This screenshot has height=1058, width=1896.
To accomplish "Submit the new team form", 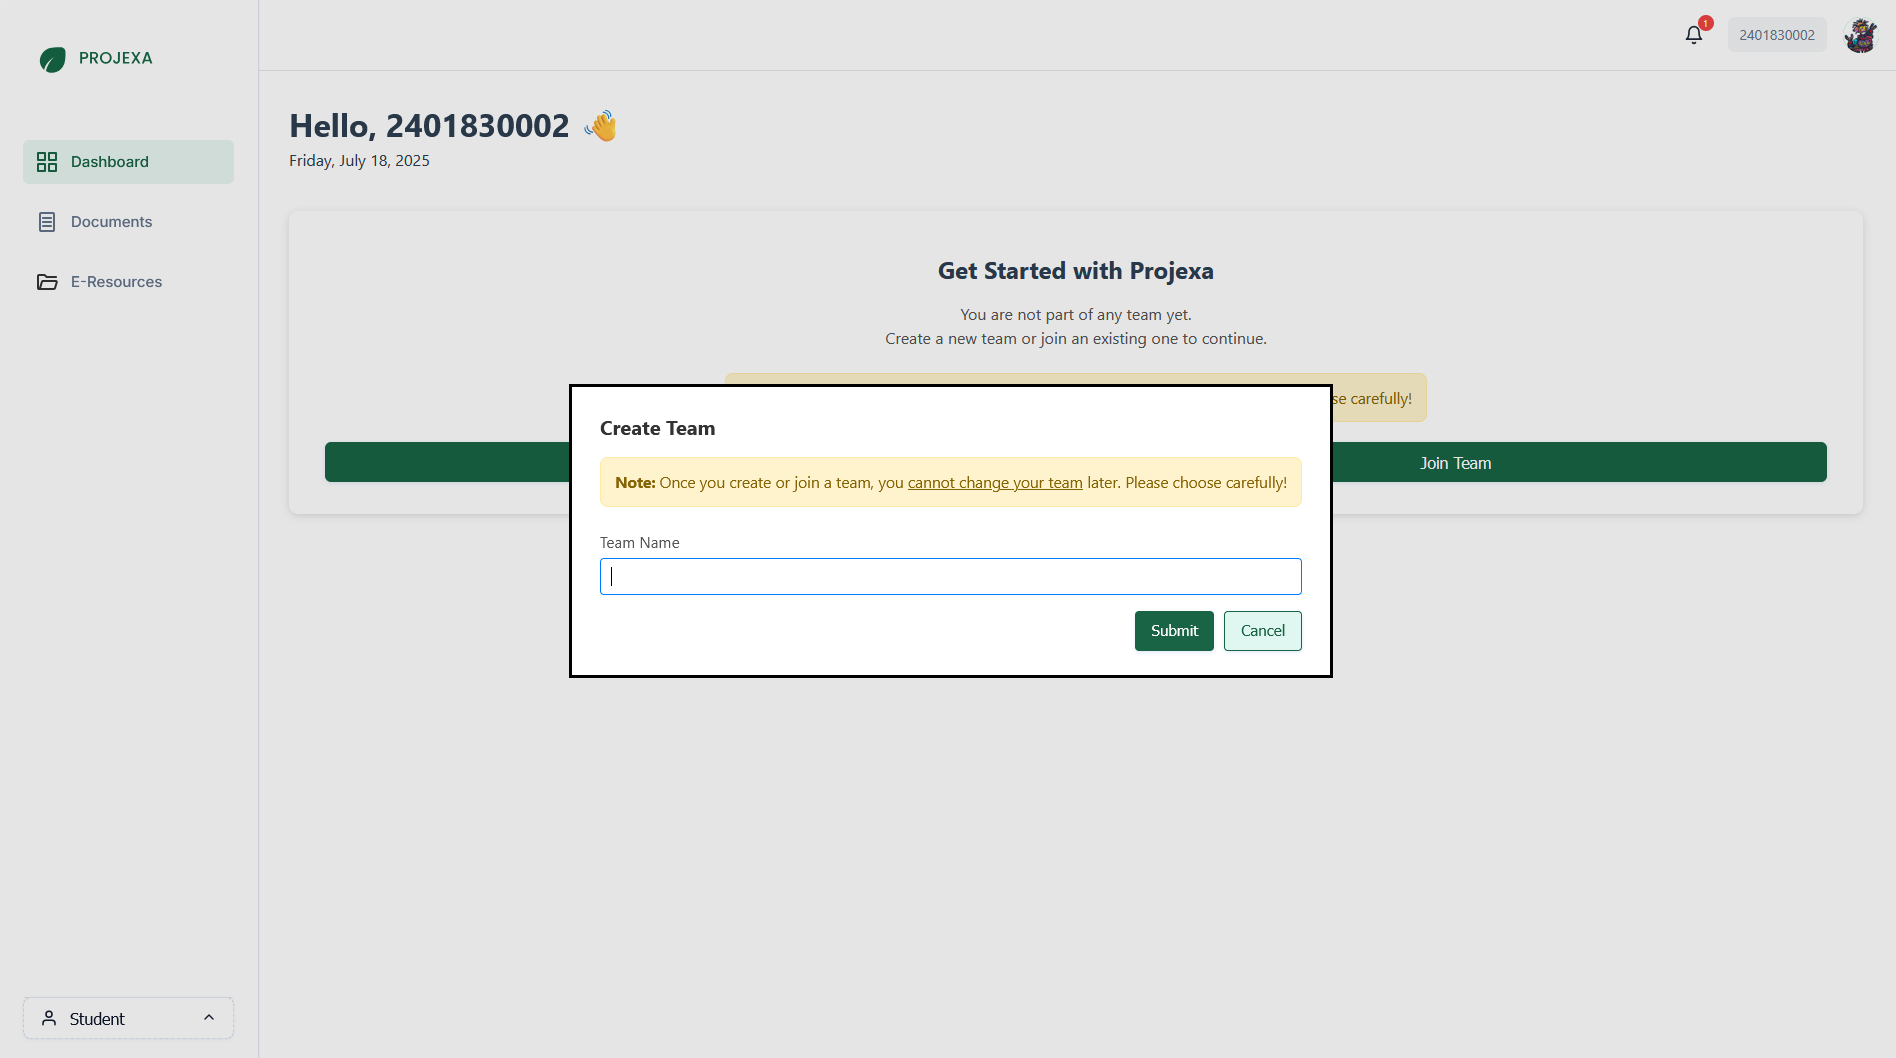I will pos(1173,630).
